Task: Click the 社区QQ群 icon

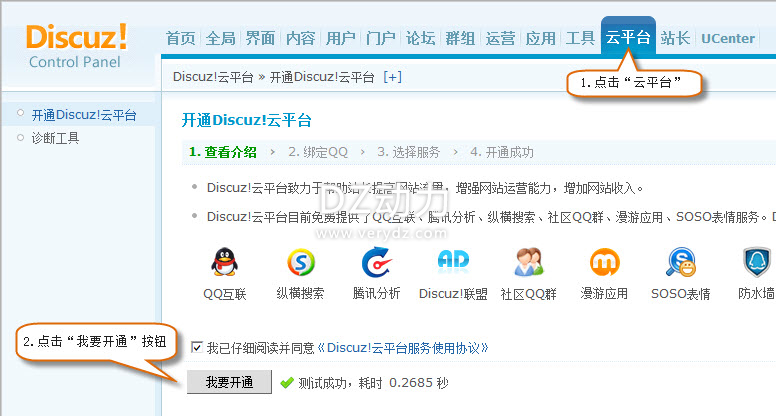Action: tap(529, 262)
